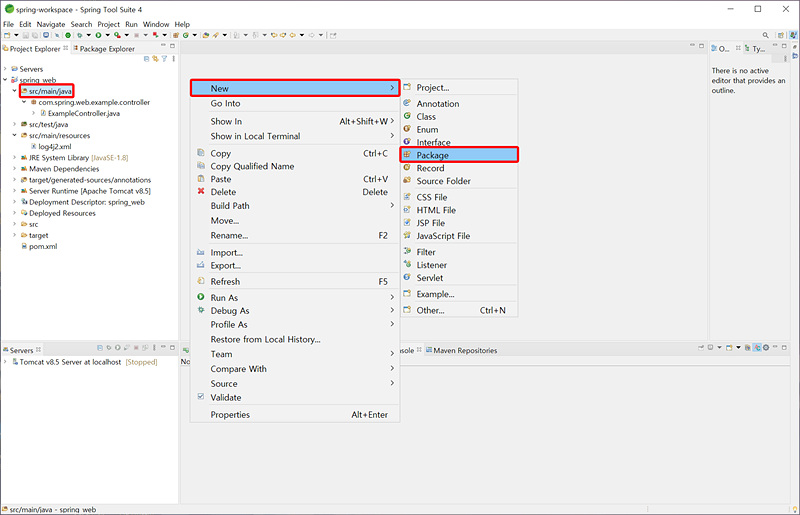
Task: Click the Servers view tab
Action: (21, 350)
